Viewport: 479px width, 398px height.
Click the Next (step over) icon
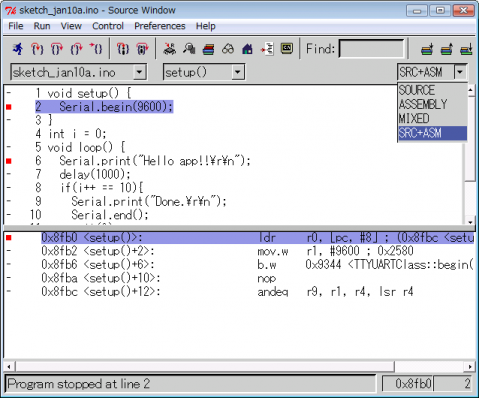(57, 49)
